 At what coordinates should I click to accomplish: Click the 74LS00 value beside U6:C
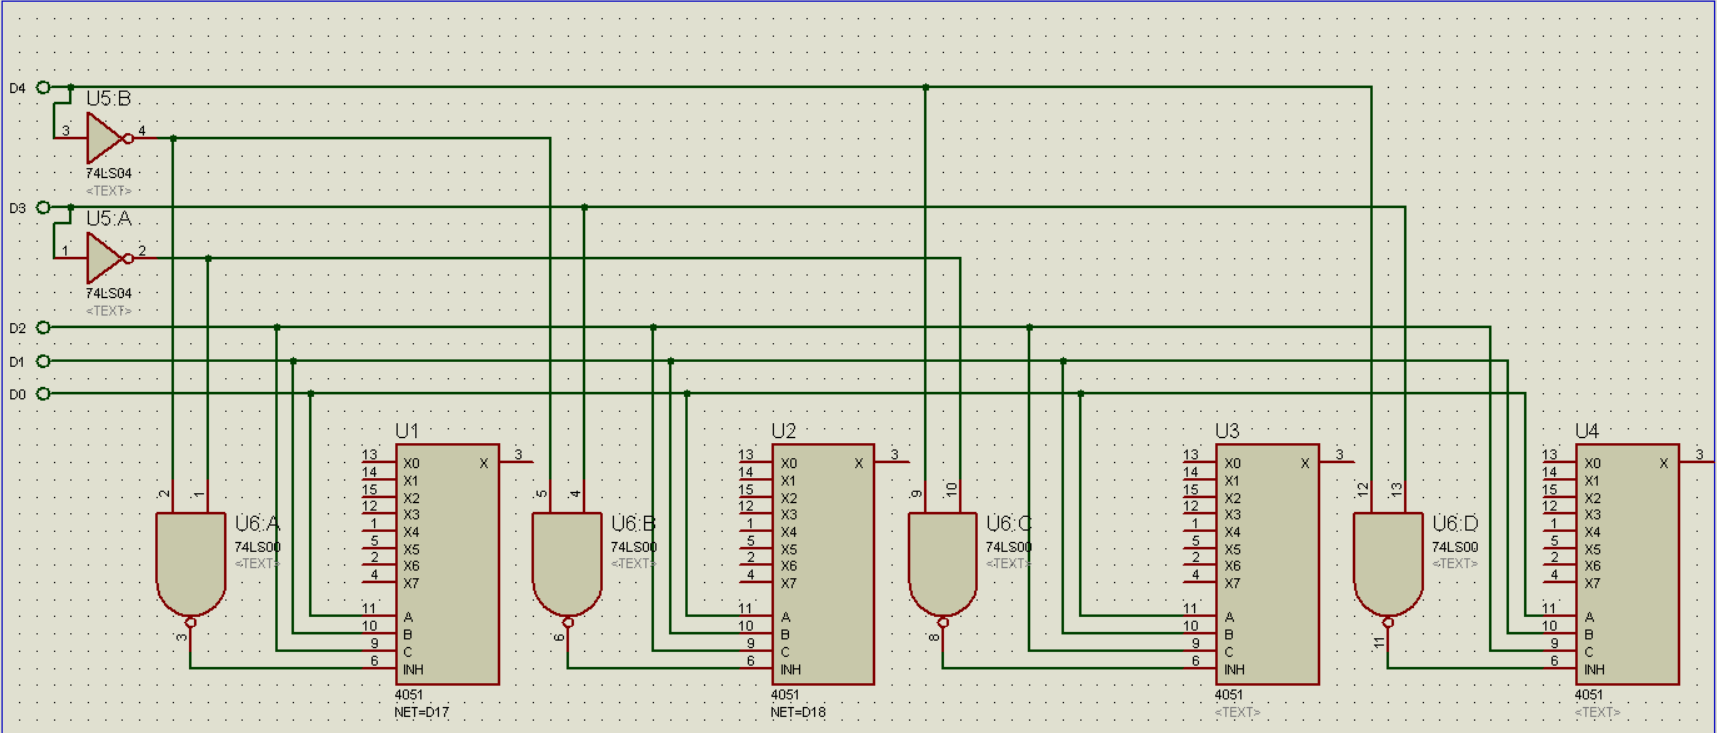[x=1008, y=547]
